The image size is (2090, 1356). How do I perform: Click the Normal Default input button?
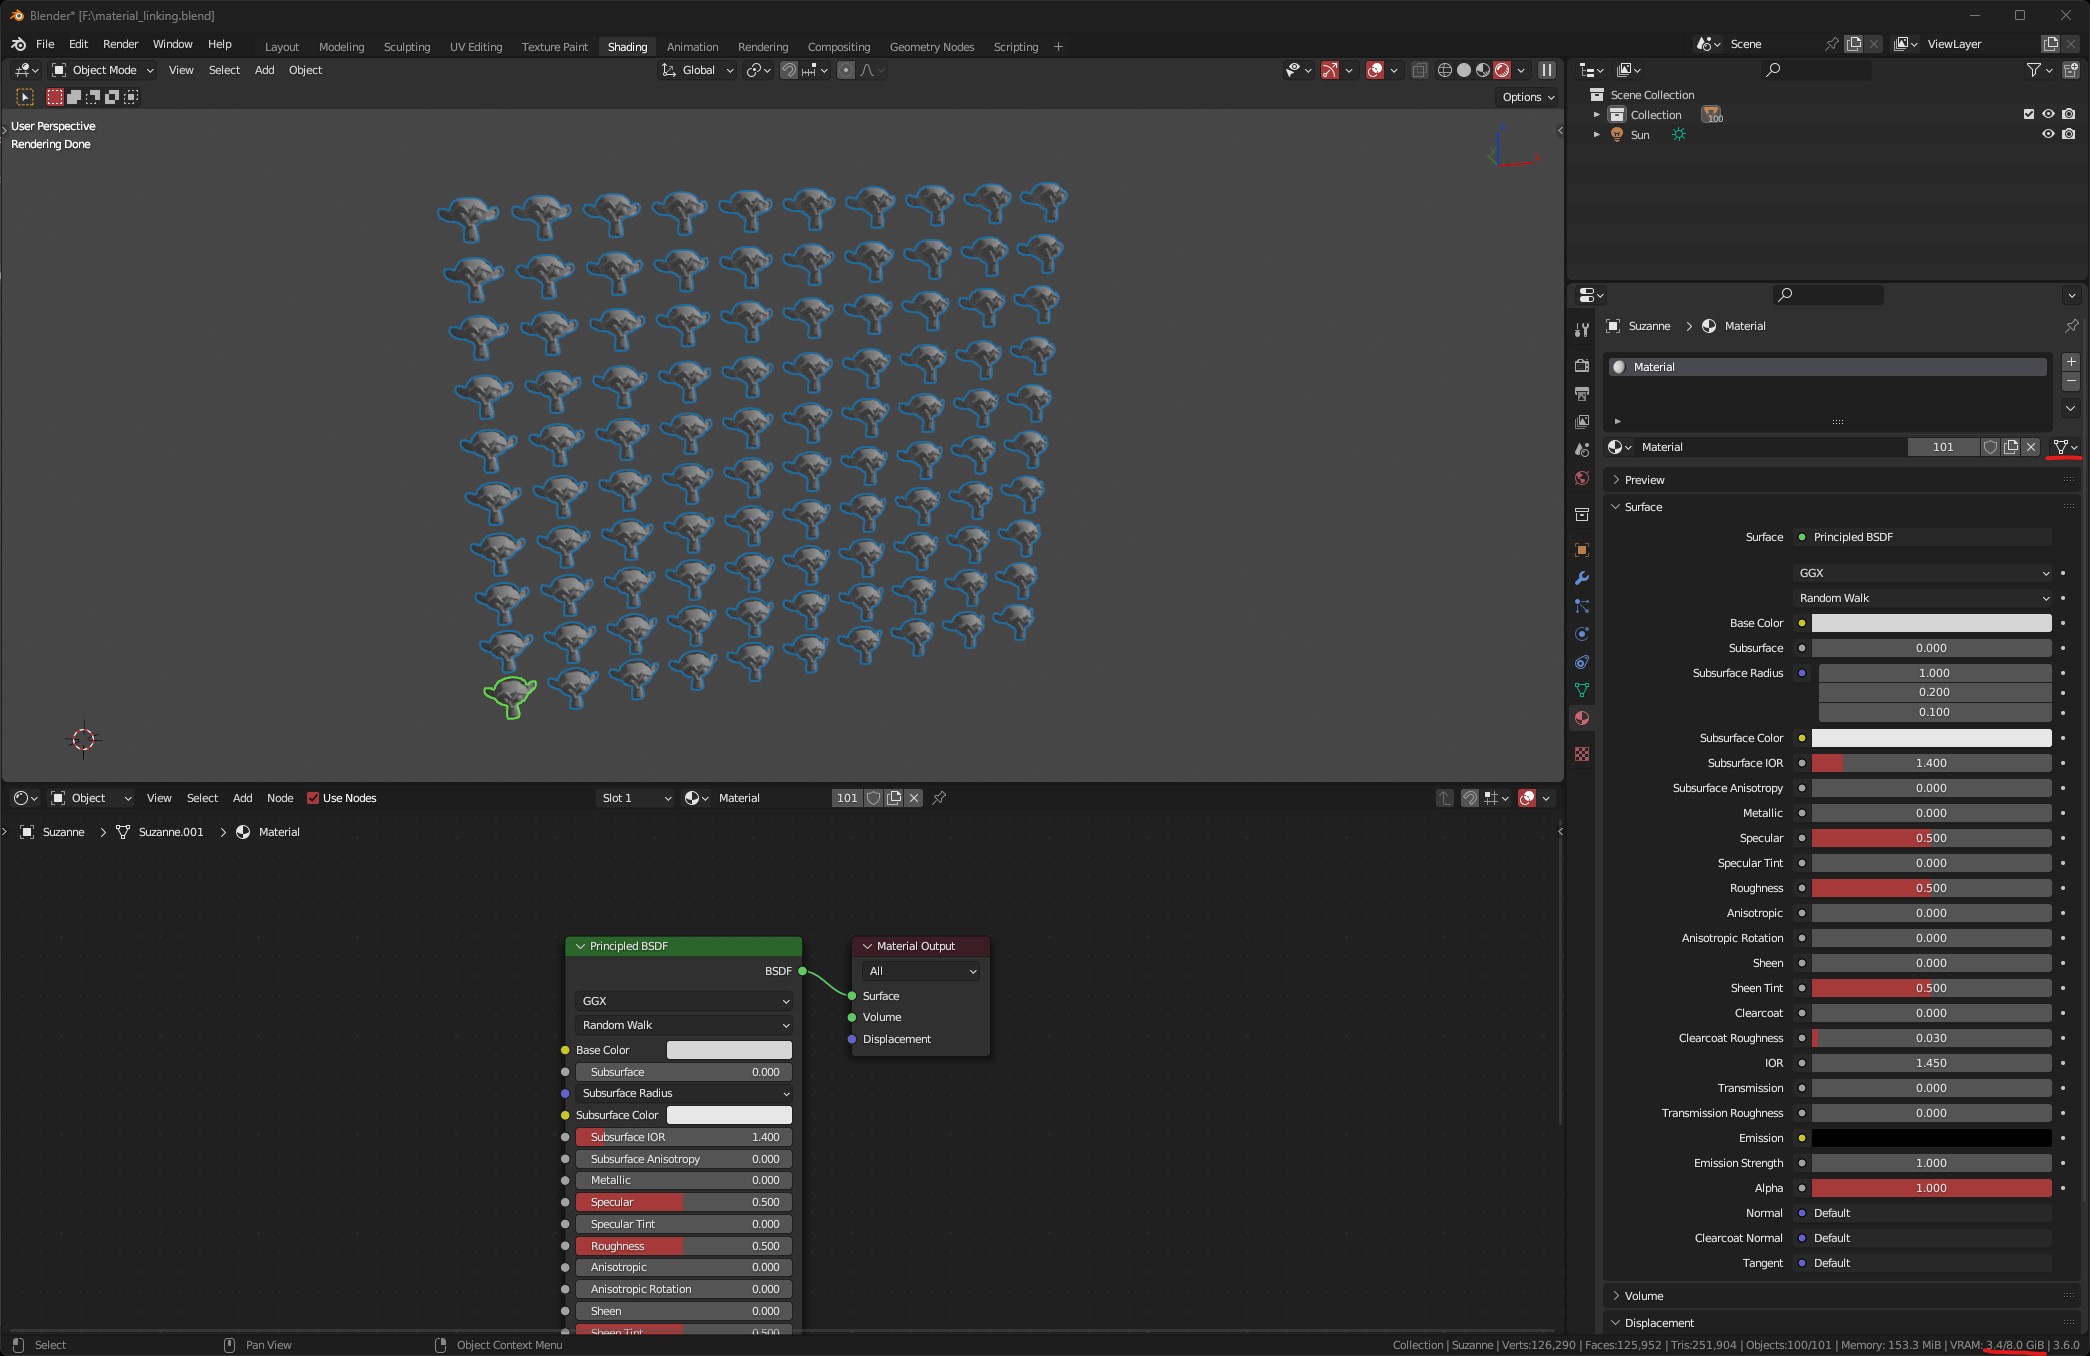(x=1923, y=1213)
